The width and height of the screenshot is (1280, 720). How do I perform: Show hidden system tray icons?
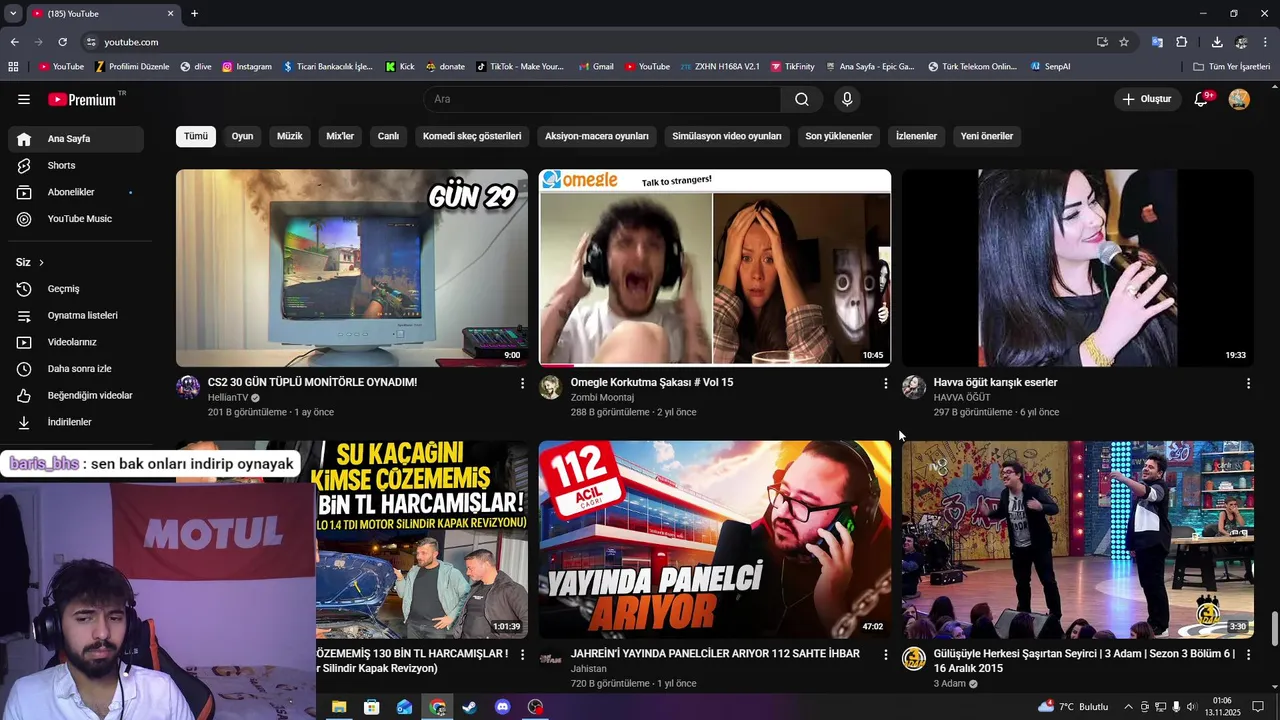click(x=1128, y=707)
